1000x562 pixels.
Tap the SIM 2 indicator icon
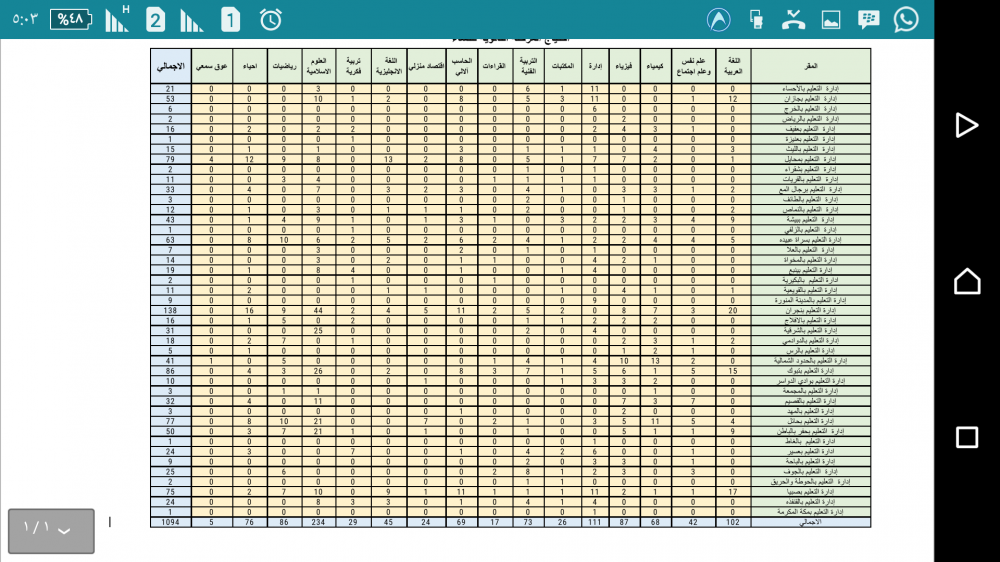[x=155, y=20]
